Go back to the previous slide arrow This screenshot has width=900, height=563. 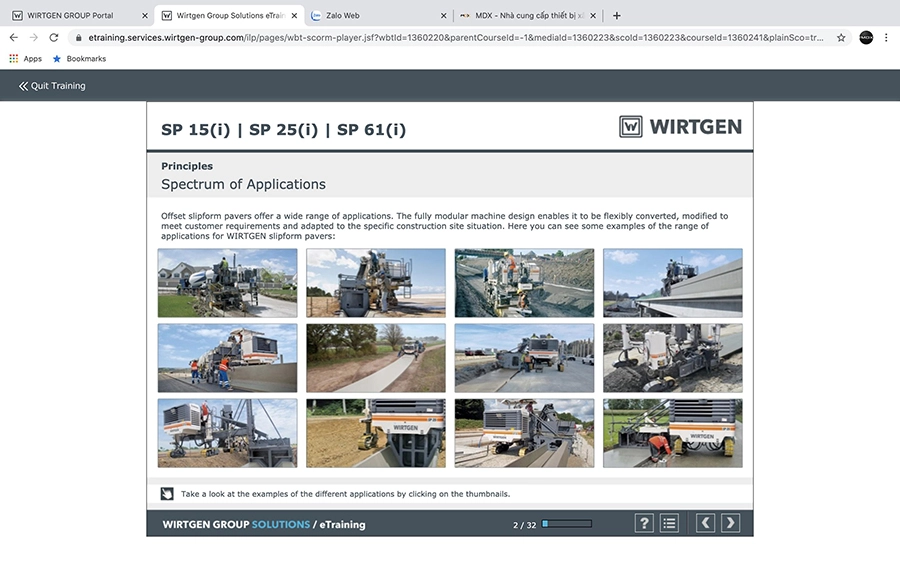(705, 523)
